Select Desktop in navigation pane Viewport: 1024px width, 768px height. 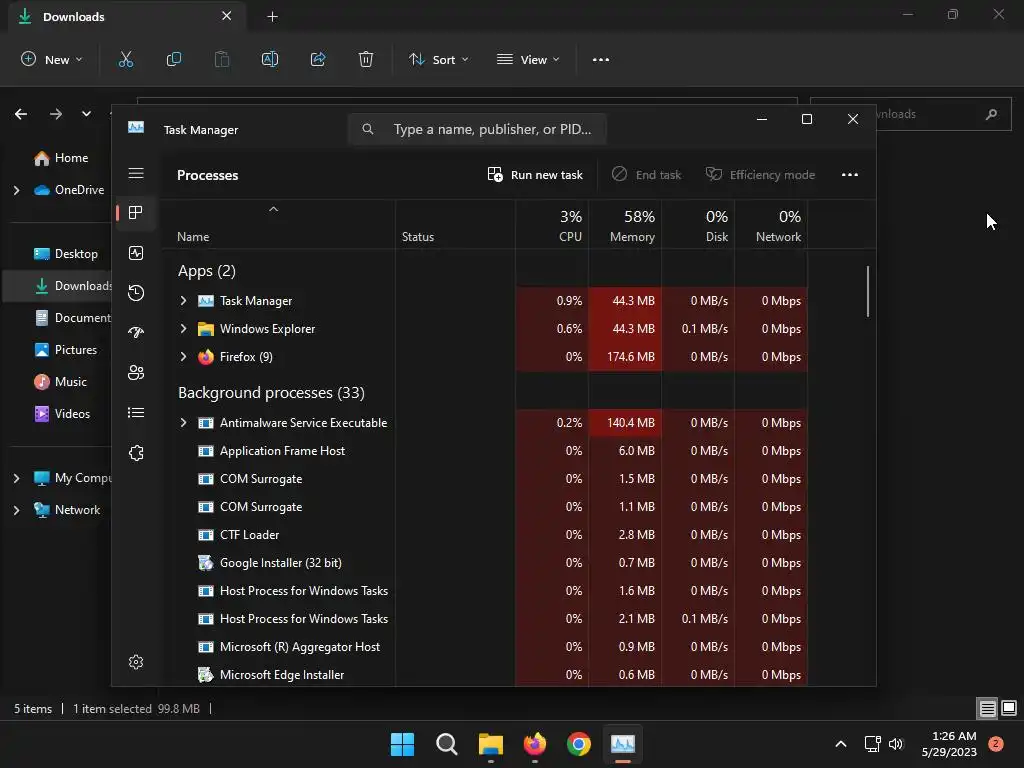click(65, 254)
